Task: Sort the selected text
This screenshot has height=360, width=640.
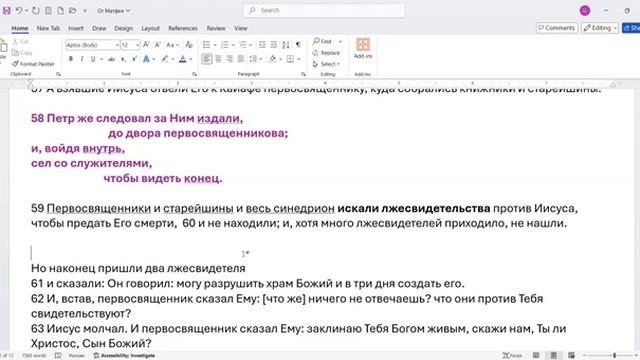Action: coord(286,44)
